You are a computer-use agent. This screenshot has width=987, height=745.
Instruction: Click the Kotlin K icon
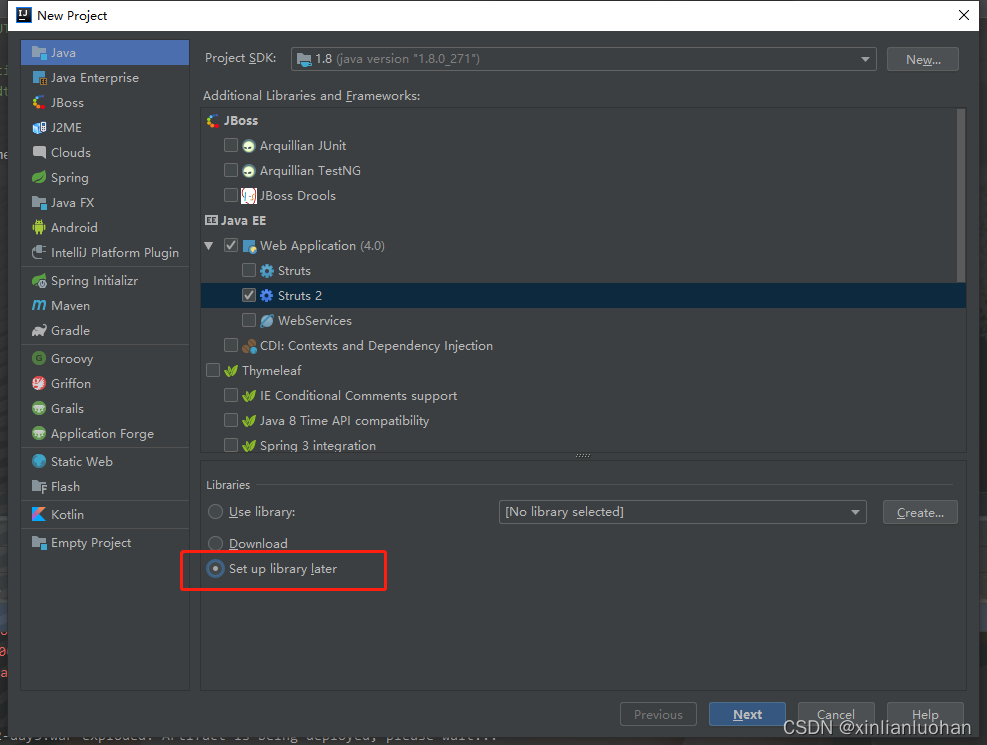pos(39,514)
